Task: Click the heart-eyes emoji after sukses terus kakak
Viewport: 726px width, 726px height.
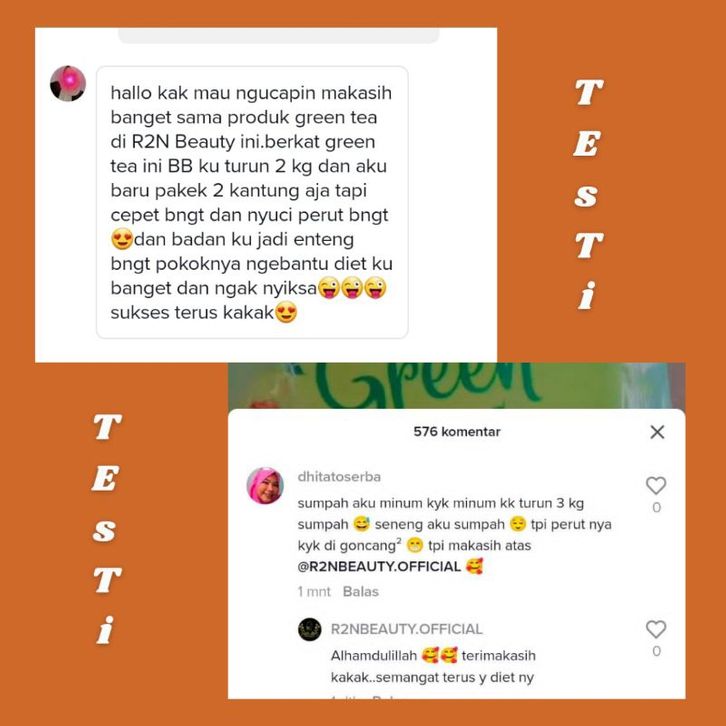Action: tap(286, 312)
